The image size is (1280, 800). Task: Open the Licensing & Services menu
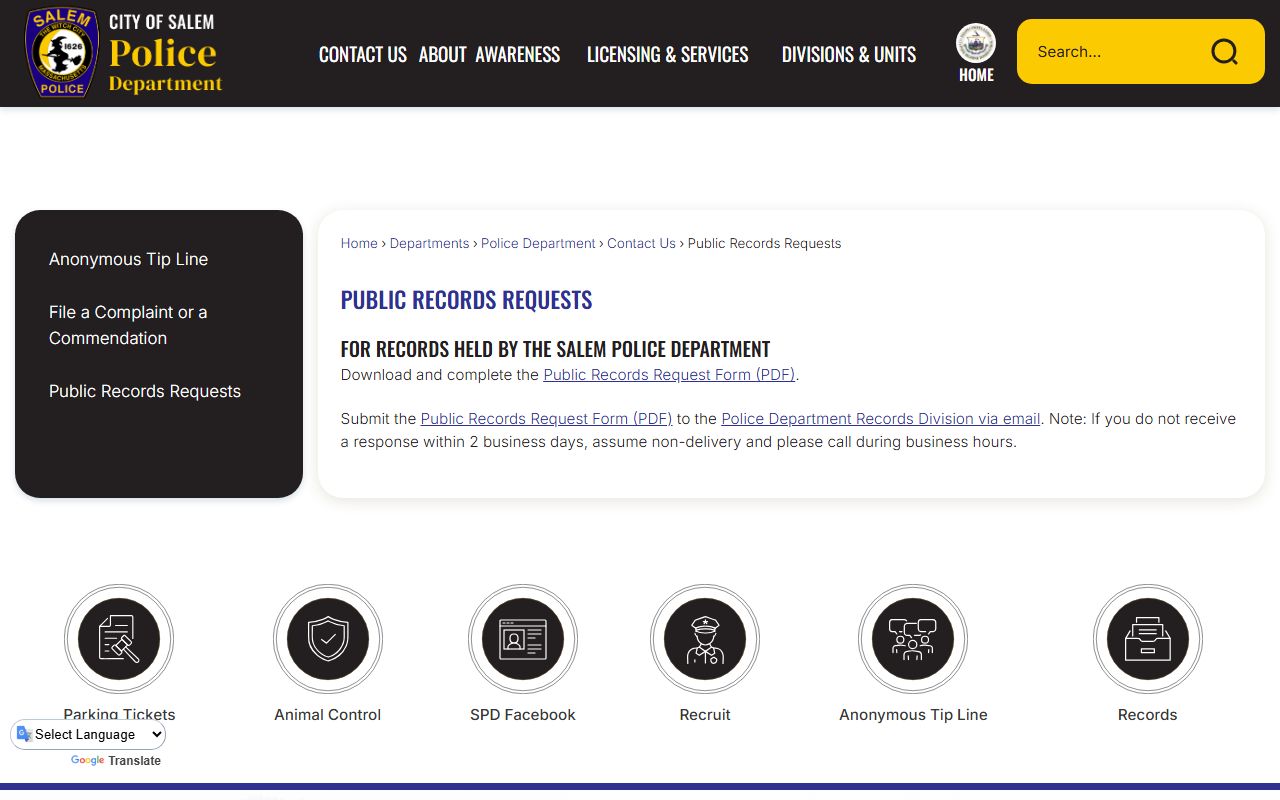[x=667, y=54]
